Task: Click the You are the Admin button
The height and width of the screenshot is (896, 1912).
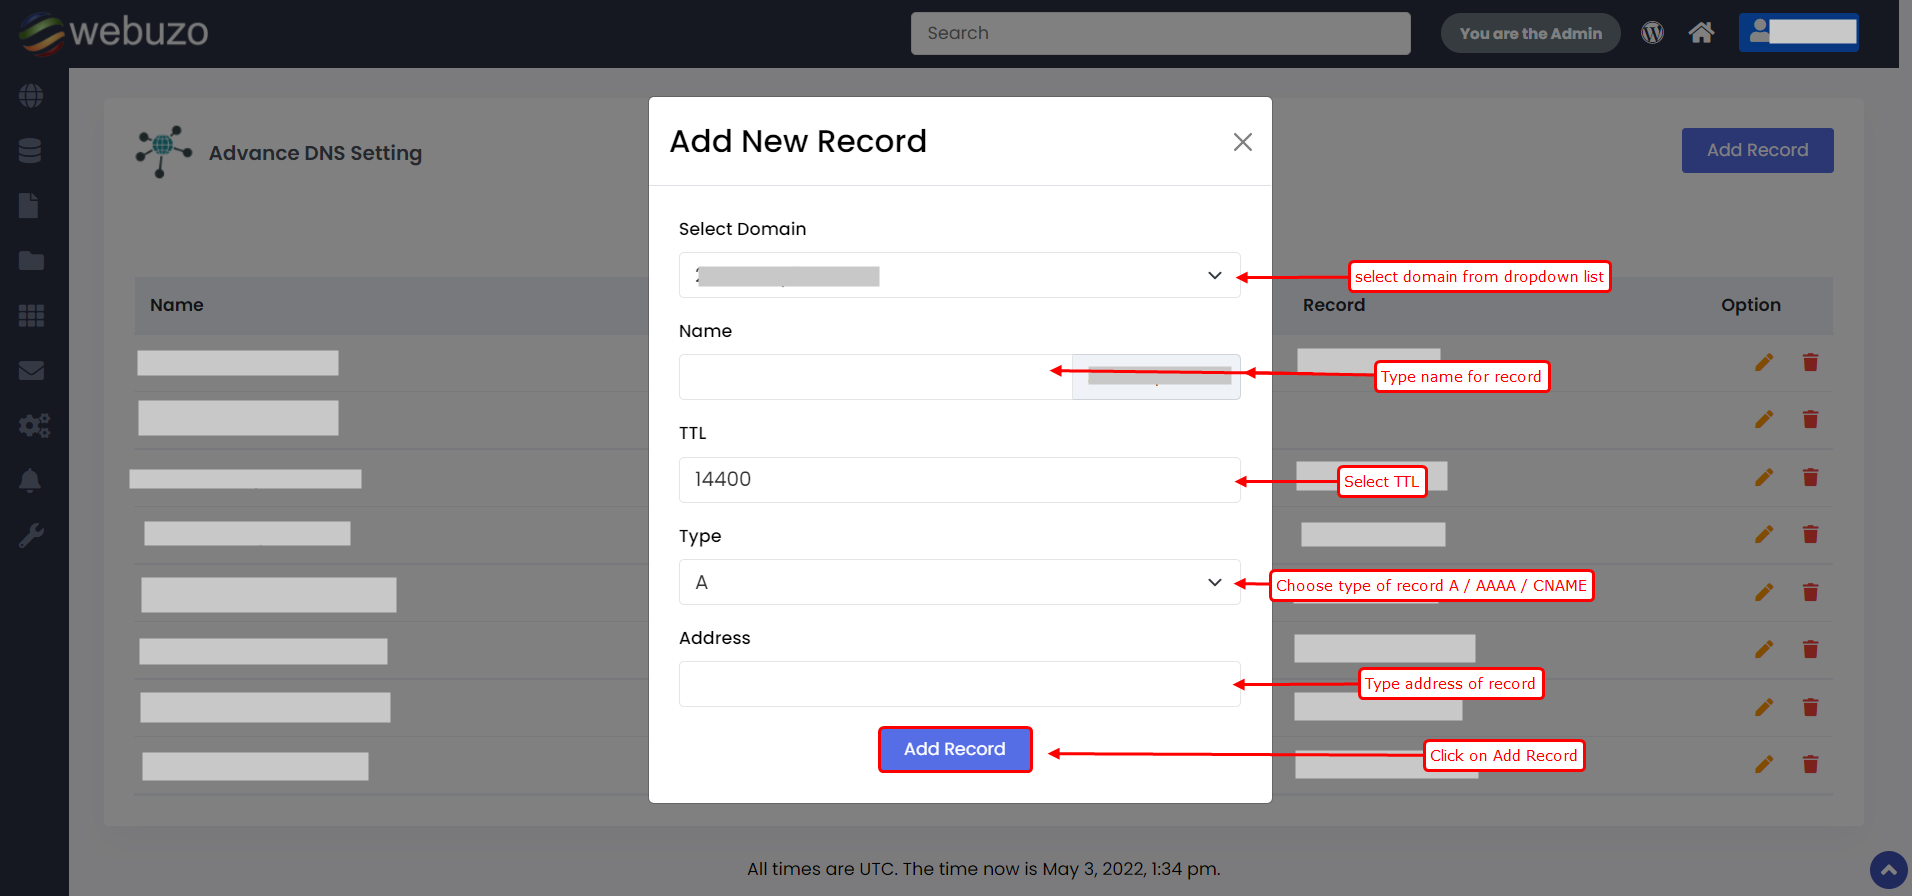Action: coord(1530,33)
